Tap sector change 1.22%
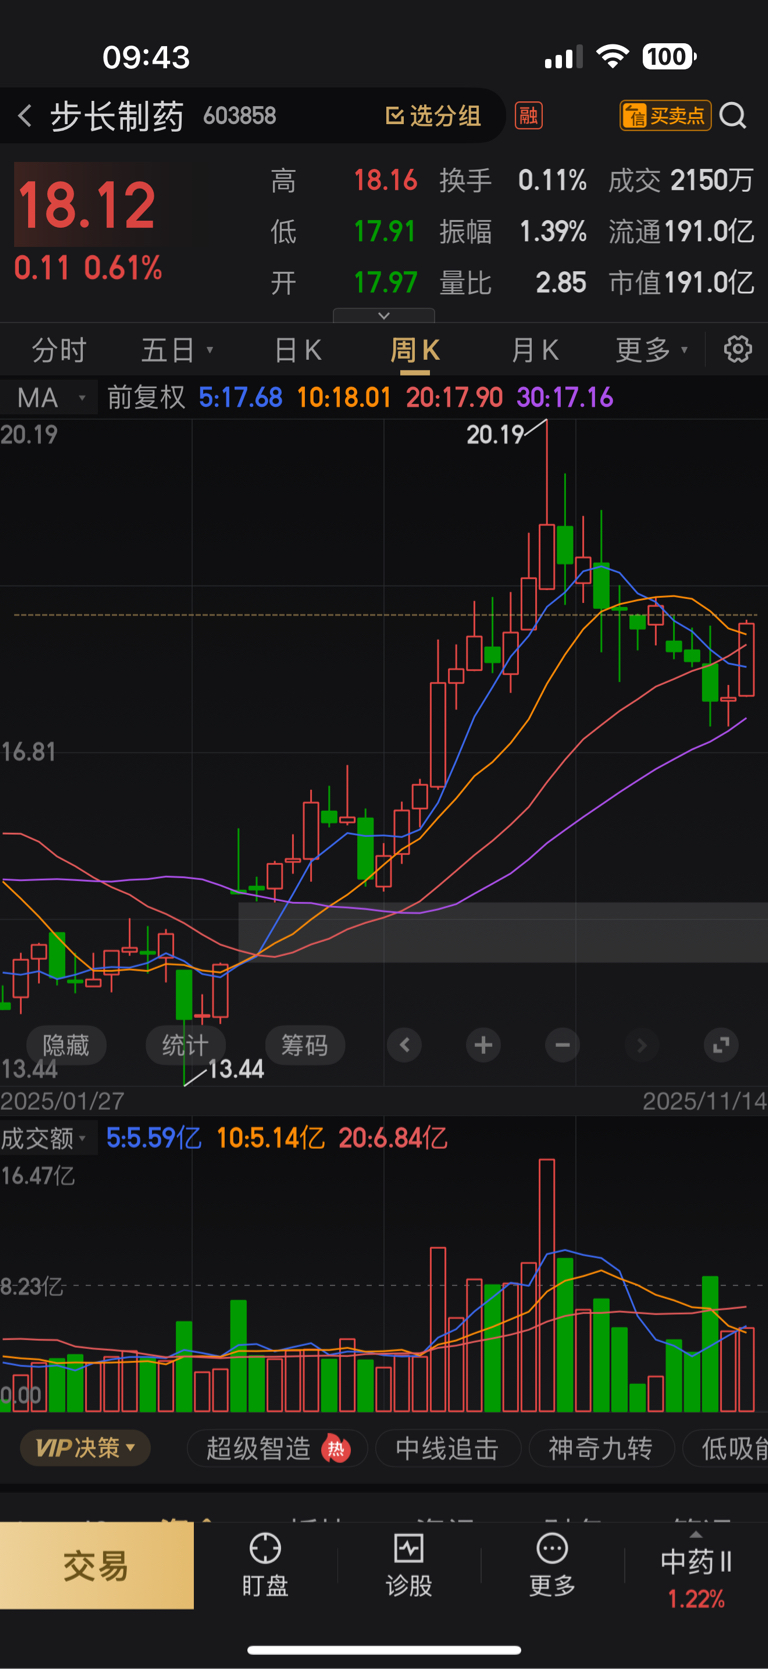This screenshot has width=768, height=1669. pos(696,1598)
